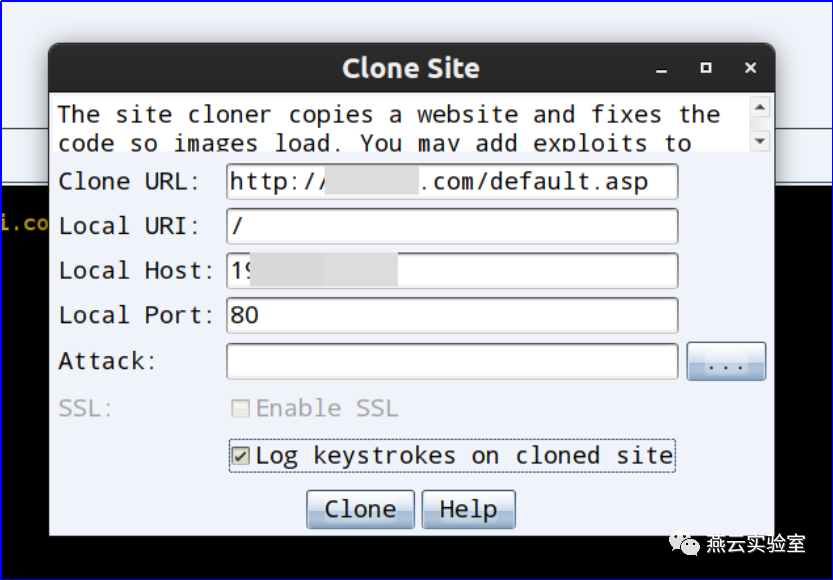This screenshot has width=833, height=580.
Task: Click the WeChat logo watermark
Action: [689, 544]
